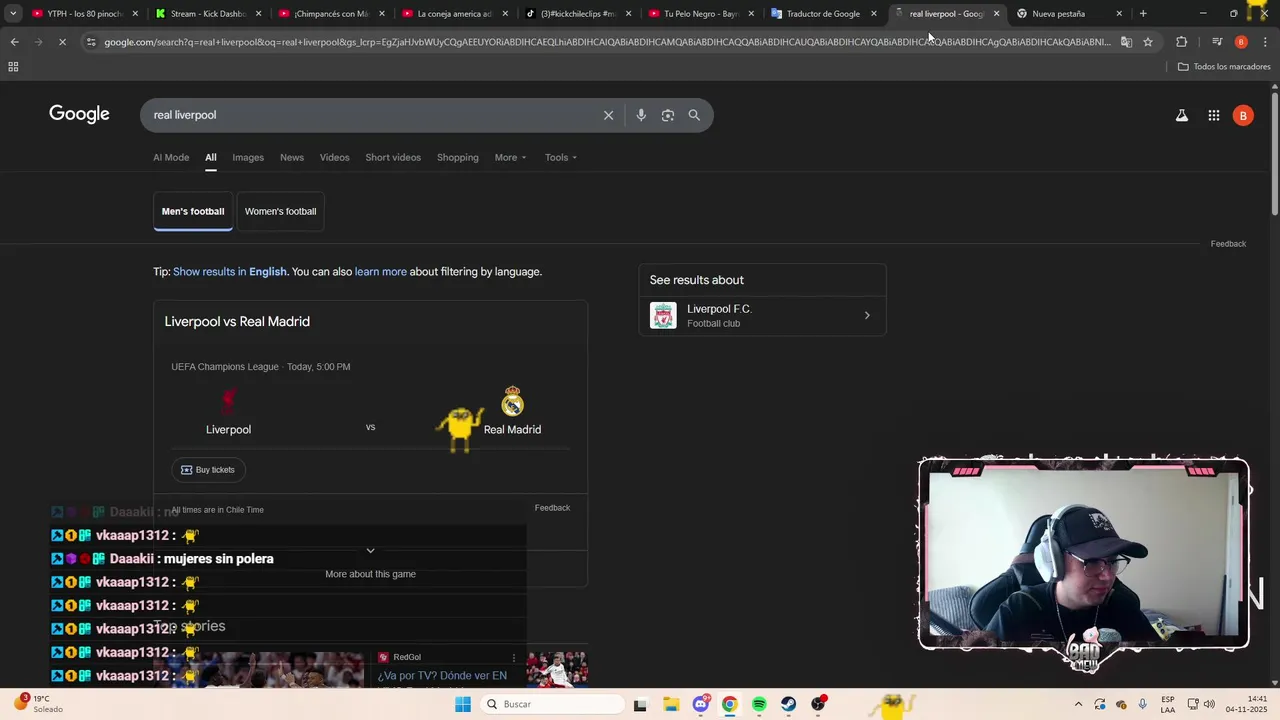The image size is (1280, 720).
Task: Open the Google apps grid
Action: pyautogui.click(x=1213, y=115)
